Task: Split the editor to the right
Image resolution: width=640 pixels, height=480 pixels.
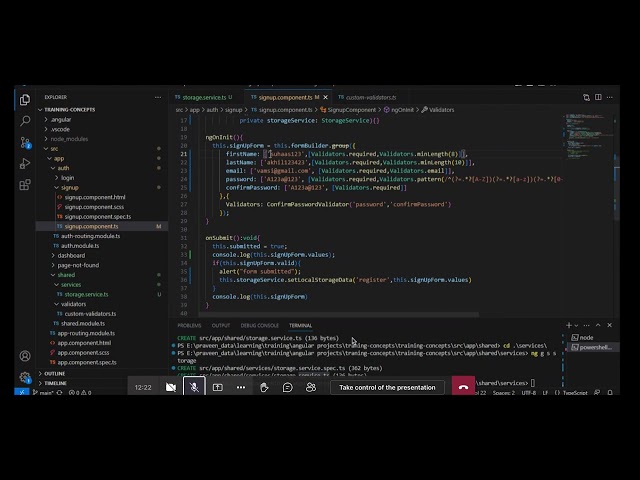Action: click(598, 97)
